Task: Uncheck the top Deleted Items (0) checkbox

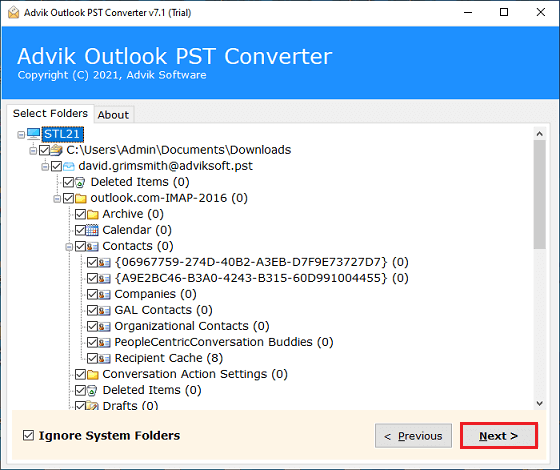Action: pyautogui.click(x=68, y=182)
